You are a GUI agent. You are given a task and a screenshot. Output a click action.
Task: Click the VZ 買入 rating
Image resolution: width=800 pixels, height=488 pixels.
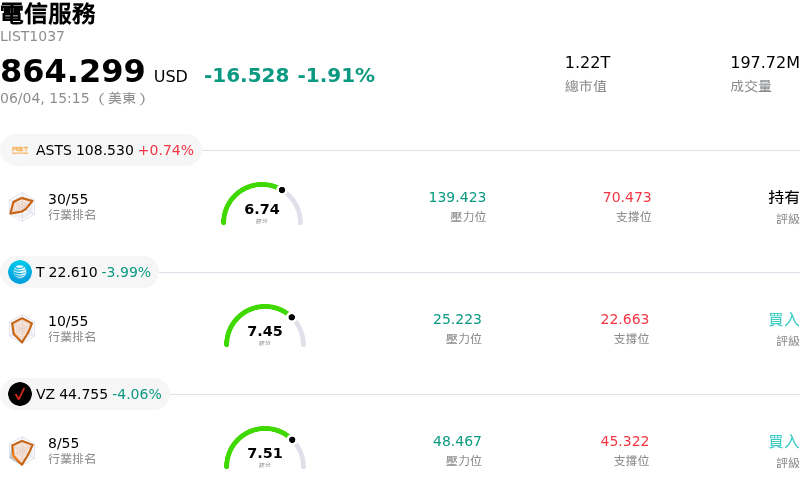[784, 442]
